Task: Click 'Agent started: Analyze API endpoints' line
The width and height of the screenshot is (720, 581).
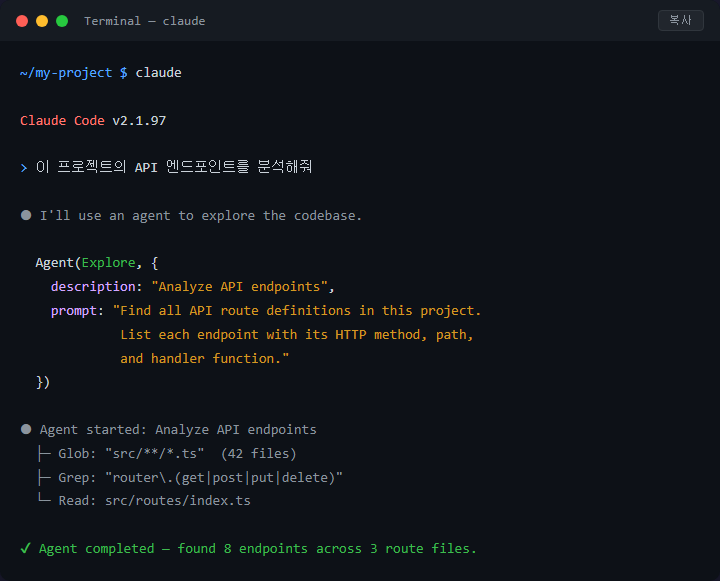Action: coord(178,429)
